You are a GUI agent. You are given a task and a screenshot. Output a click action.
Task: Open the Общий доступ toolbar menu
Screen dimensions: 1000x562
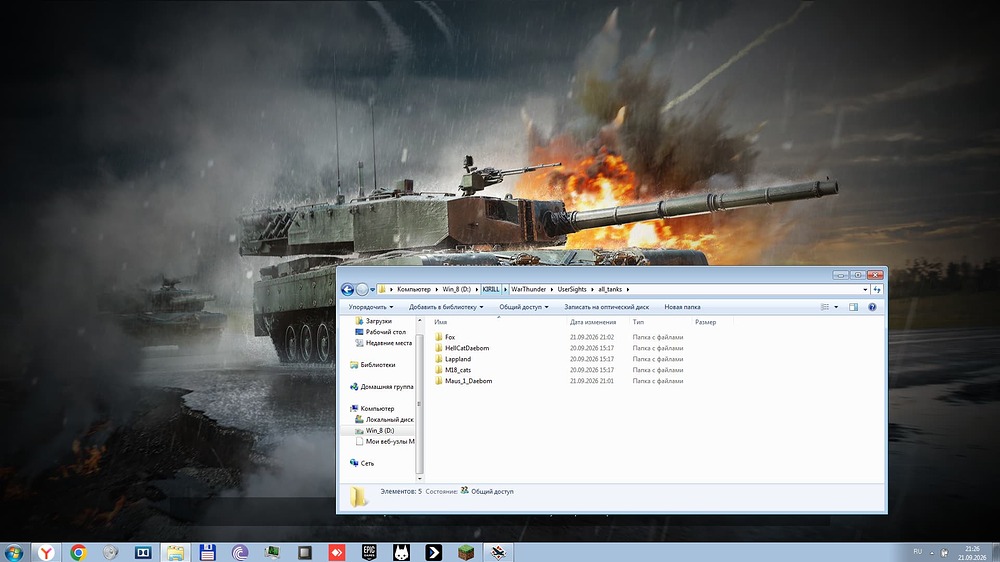tap(524, 307)
